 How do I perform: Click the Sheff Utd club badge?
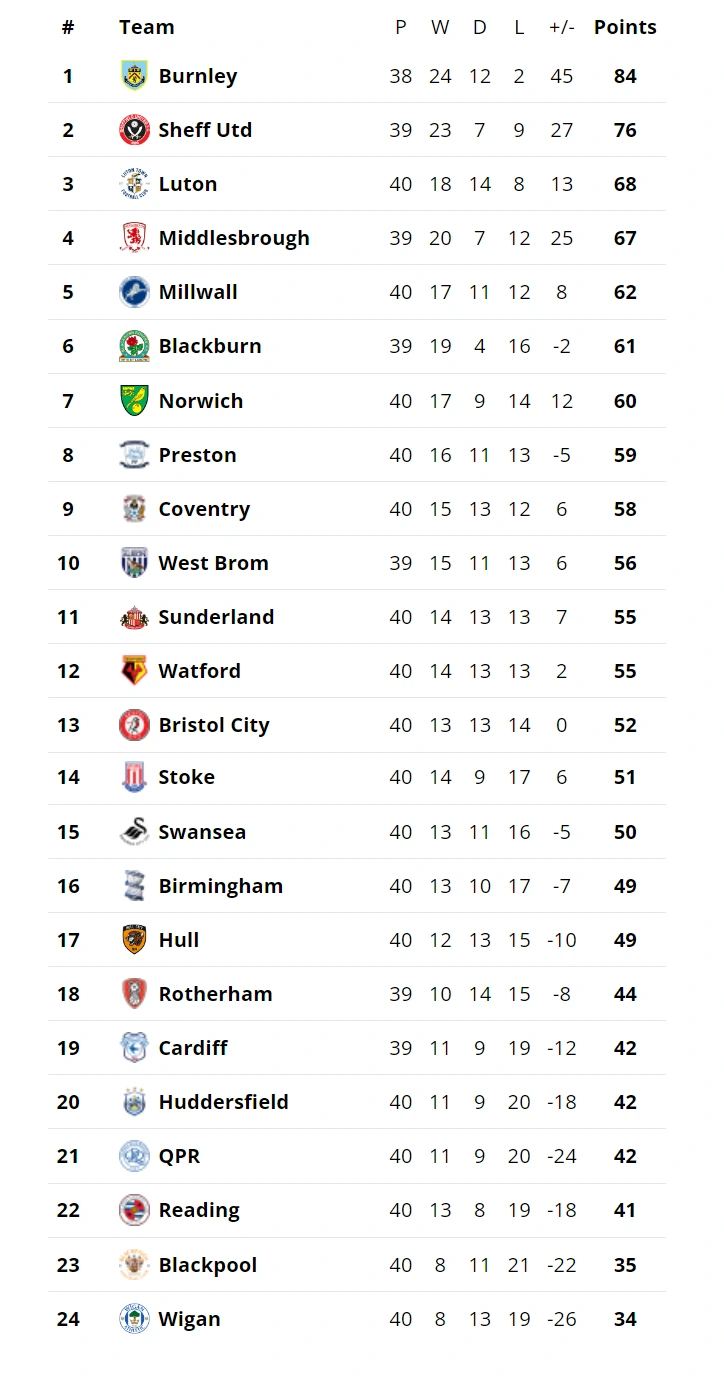pyautogui.click(x=134, y=130)
